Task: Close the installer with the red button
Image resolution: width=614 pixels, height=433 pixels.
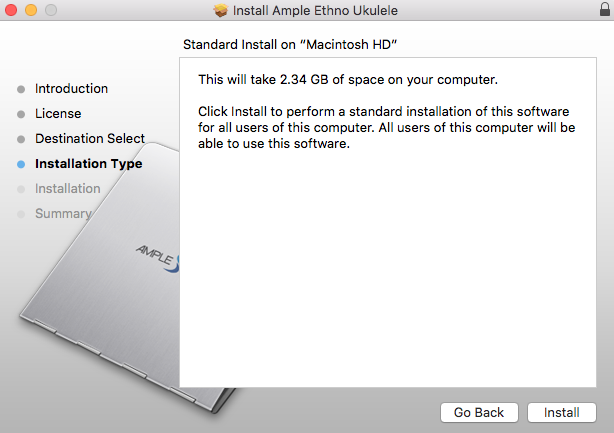Action: click(12, 11)
